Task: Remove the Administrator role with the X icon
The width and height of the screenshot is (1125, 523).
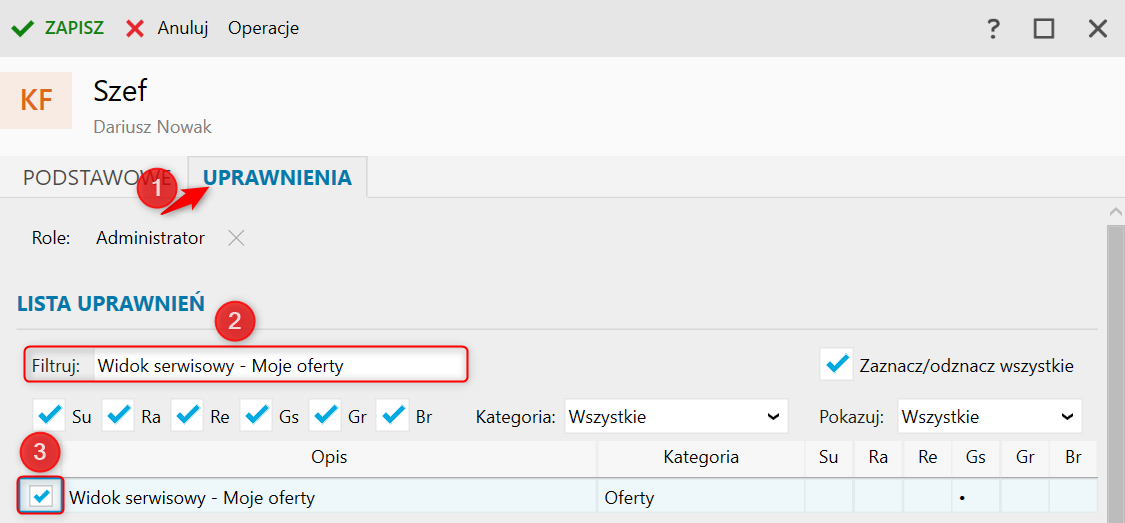Action: click(x=235, y=238)
